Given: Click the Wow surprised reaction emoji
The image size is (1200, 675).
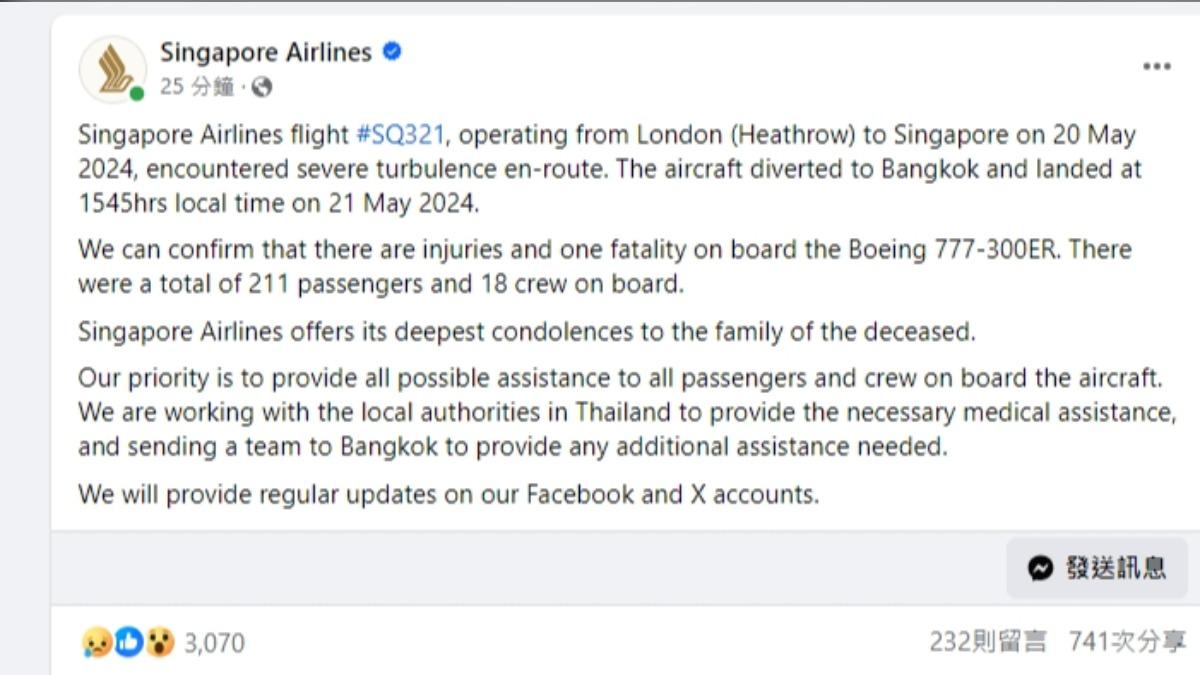Looking at the screenshot, I should (160, 642).
